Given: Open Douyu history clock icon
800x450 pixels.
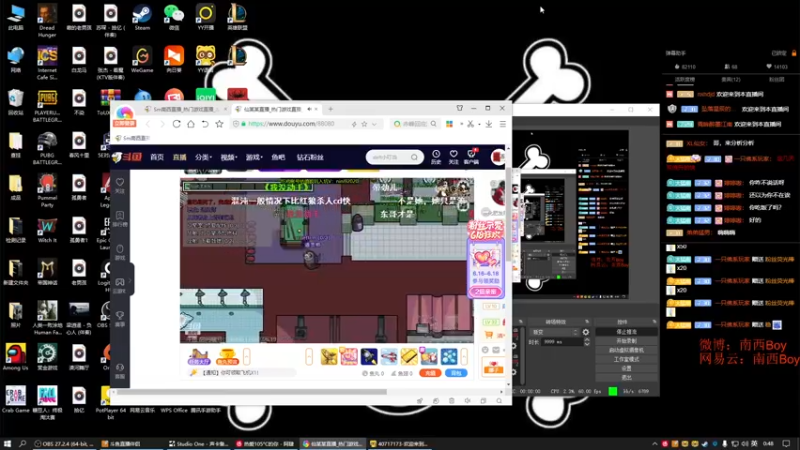Looking at the screenshot, I should tap(436, 157).
